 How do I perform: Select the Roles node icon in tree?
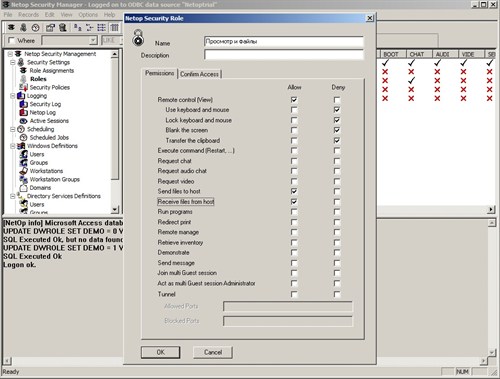[23, 79]
